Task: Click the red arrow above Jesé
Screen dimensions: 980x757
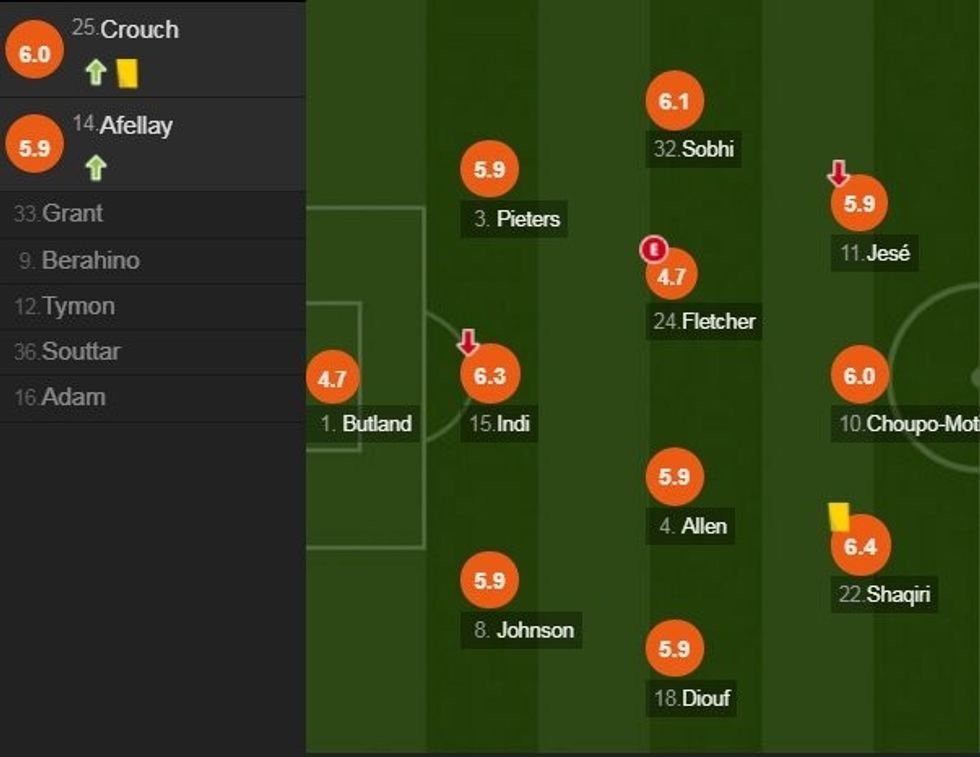Action: pos(838,174)
